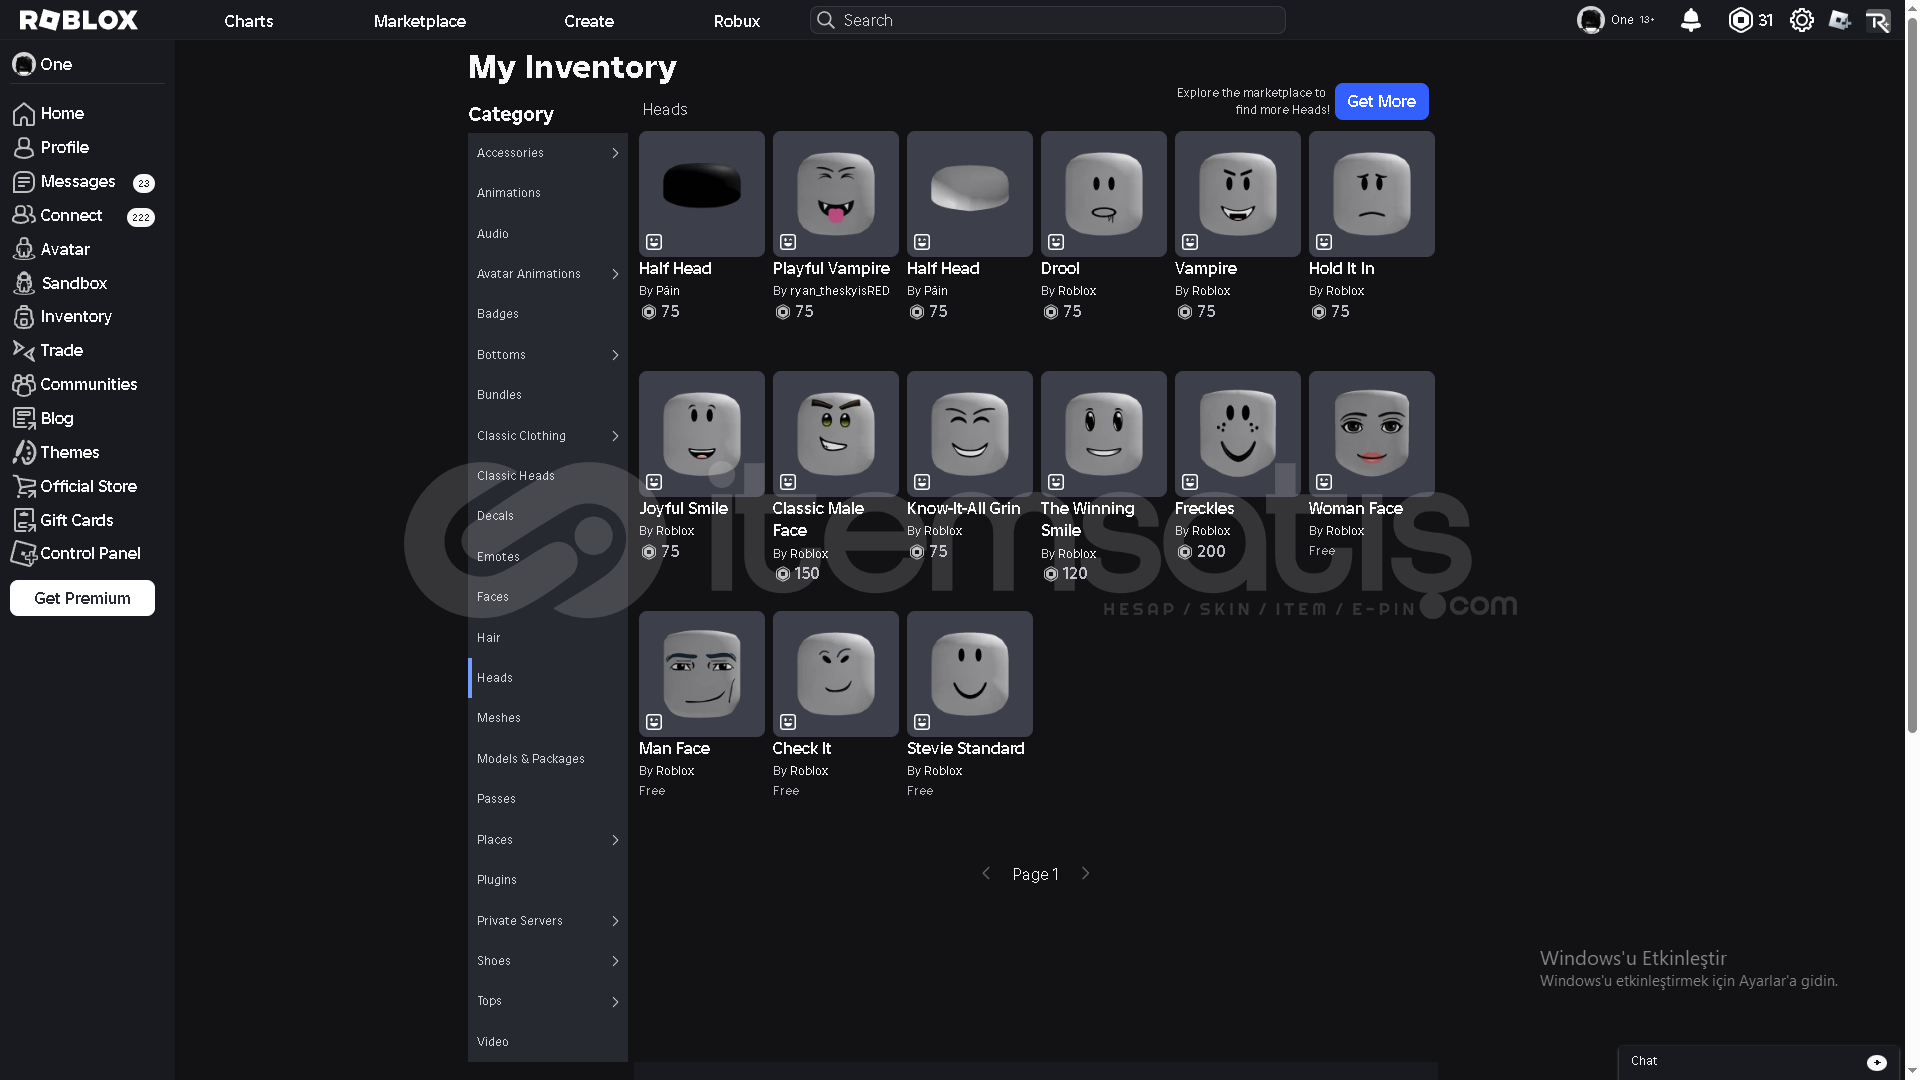This screenshot has height=1080, width=1920.
Task: Open the Classic Male Face thumbnail
Action: point(835,434)
